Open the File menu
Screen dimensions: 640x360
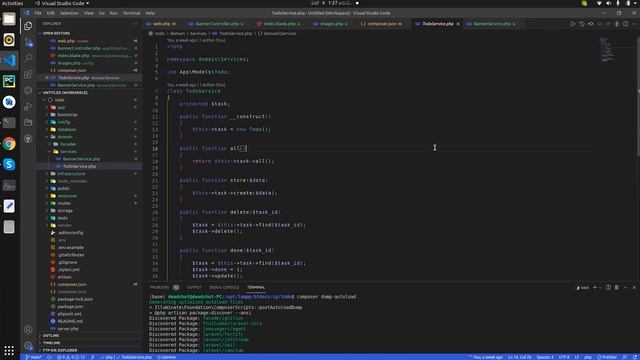pyautogui.click(x=38, y=13)
